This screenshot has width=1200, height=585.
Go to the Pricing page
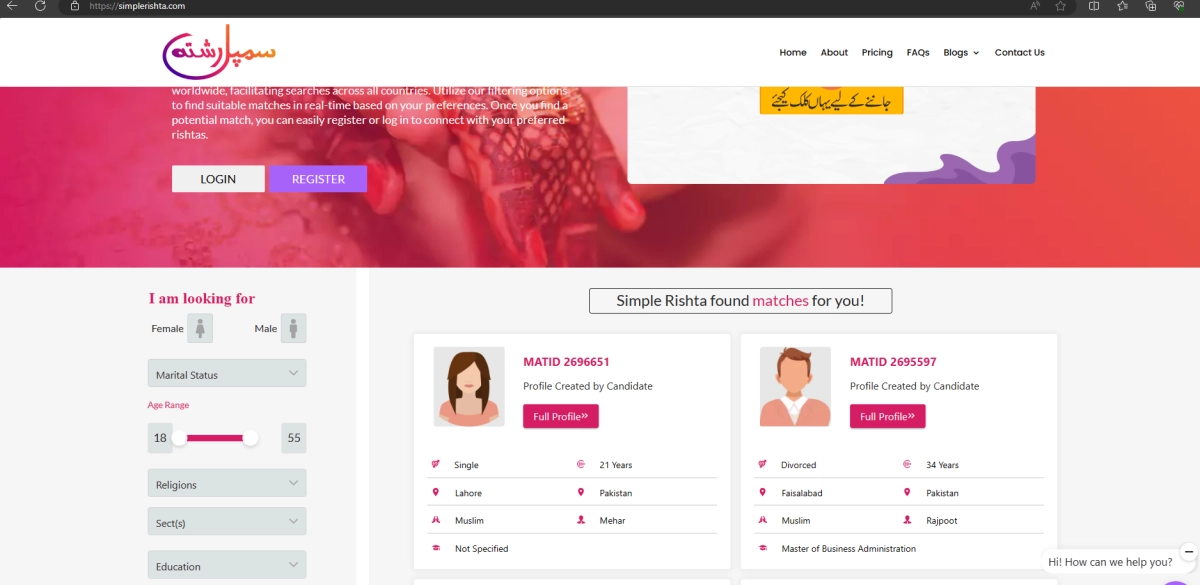click(877, 53)
